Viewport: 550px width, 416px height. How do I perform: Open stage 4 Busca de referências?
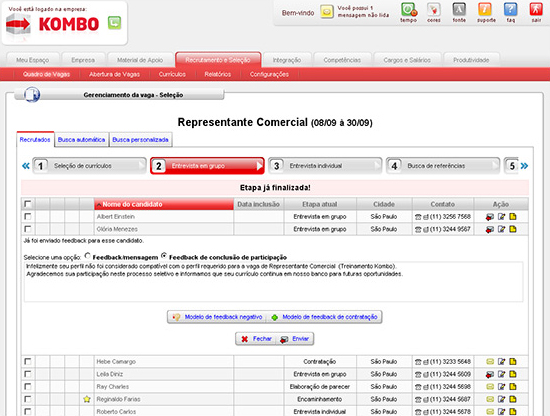443,166
